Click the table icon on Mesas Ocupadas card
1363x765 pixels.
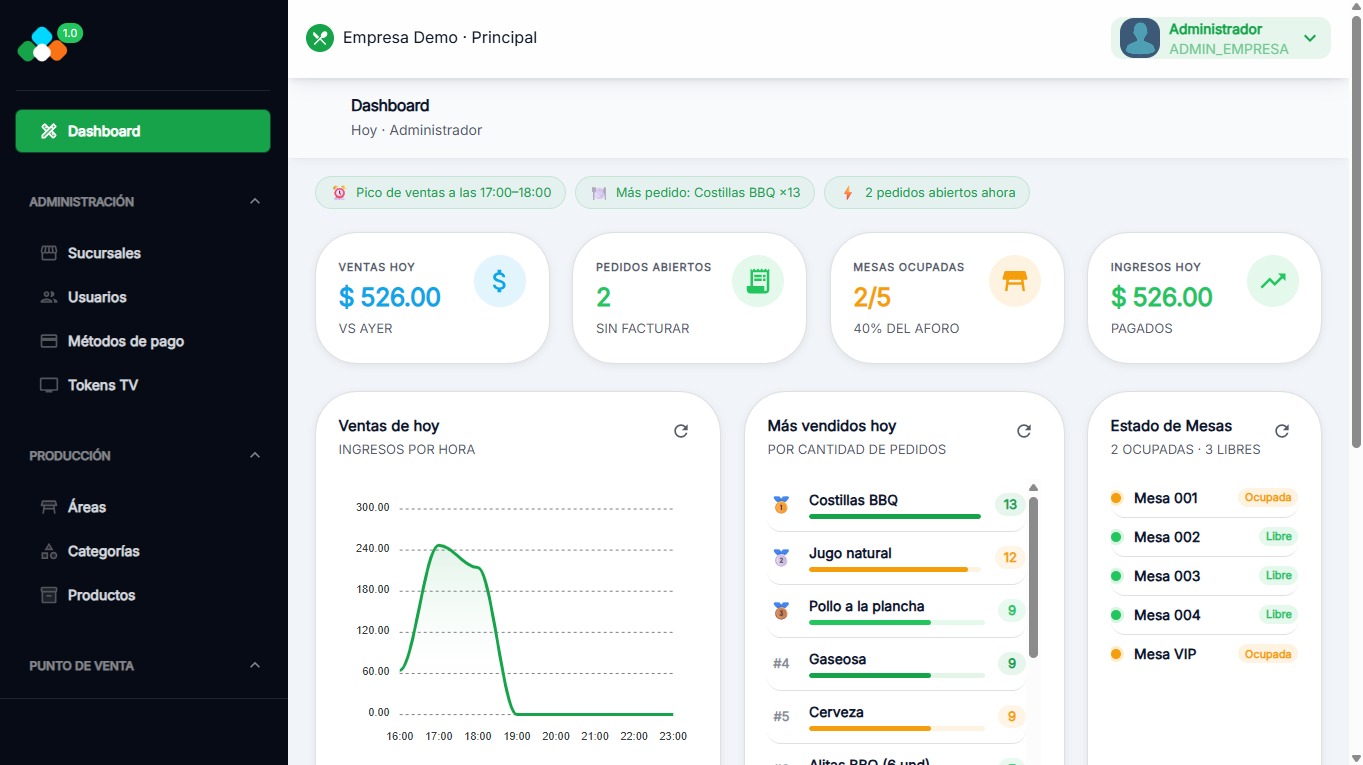pyautogui.click(x=1014, y=281)
